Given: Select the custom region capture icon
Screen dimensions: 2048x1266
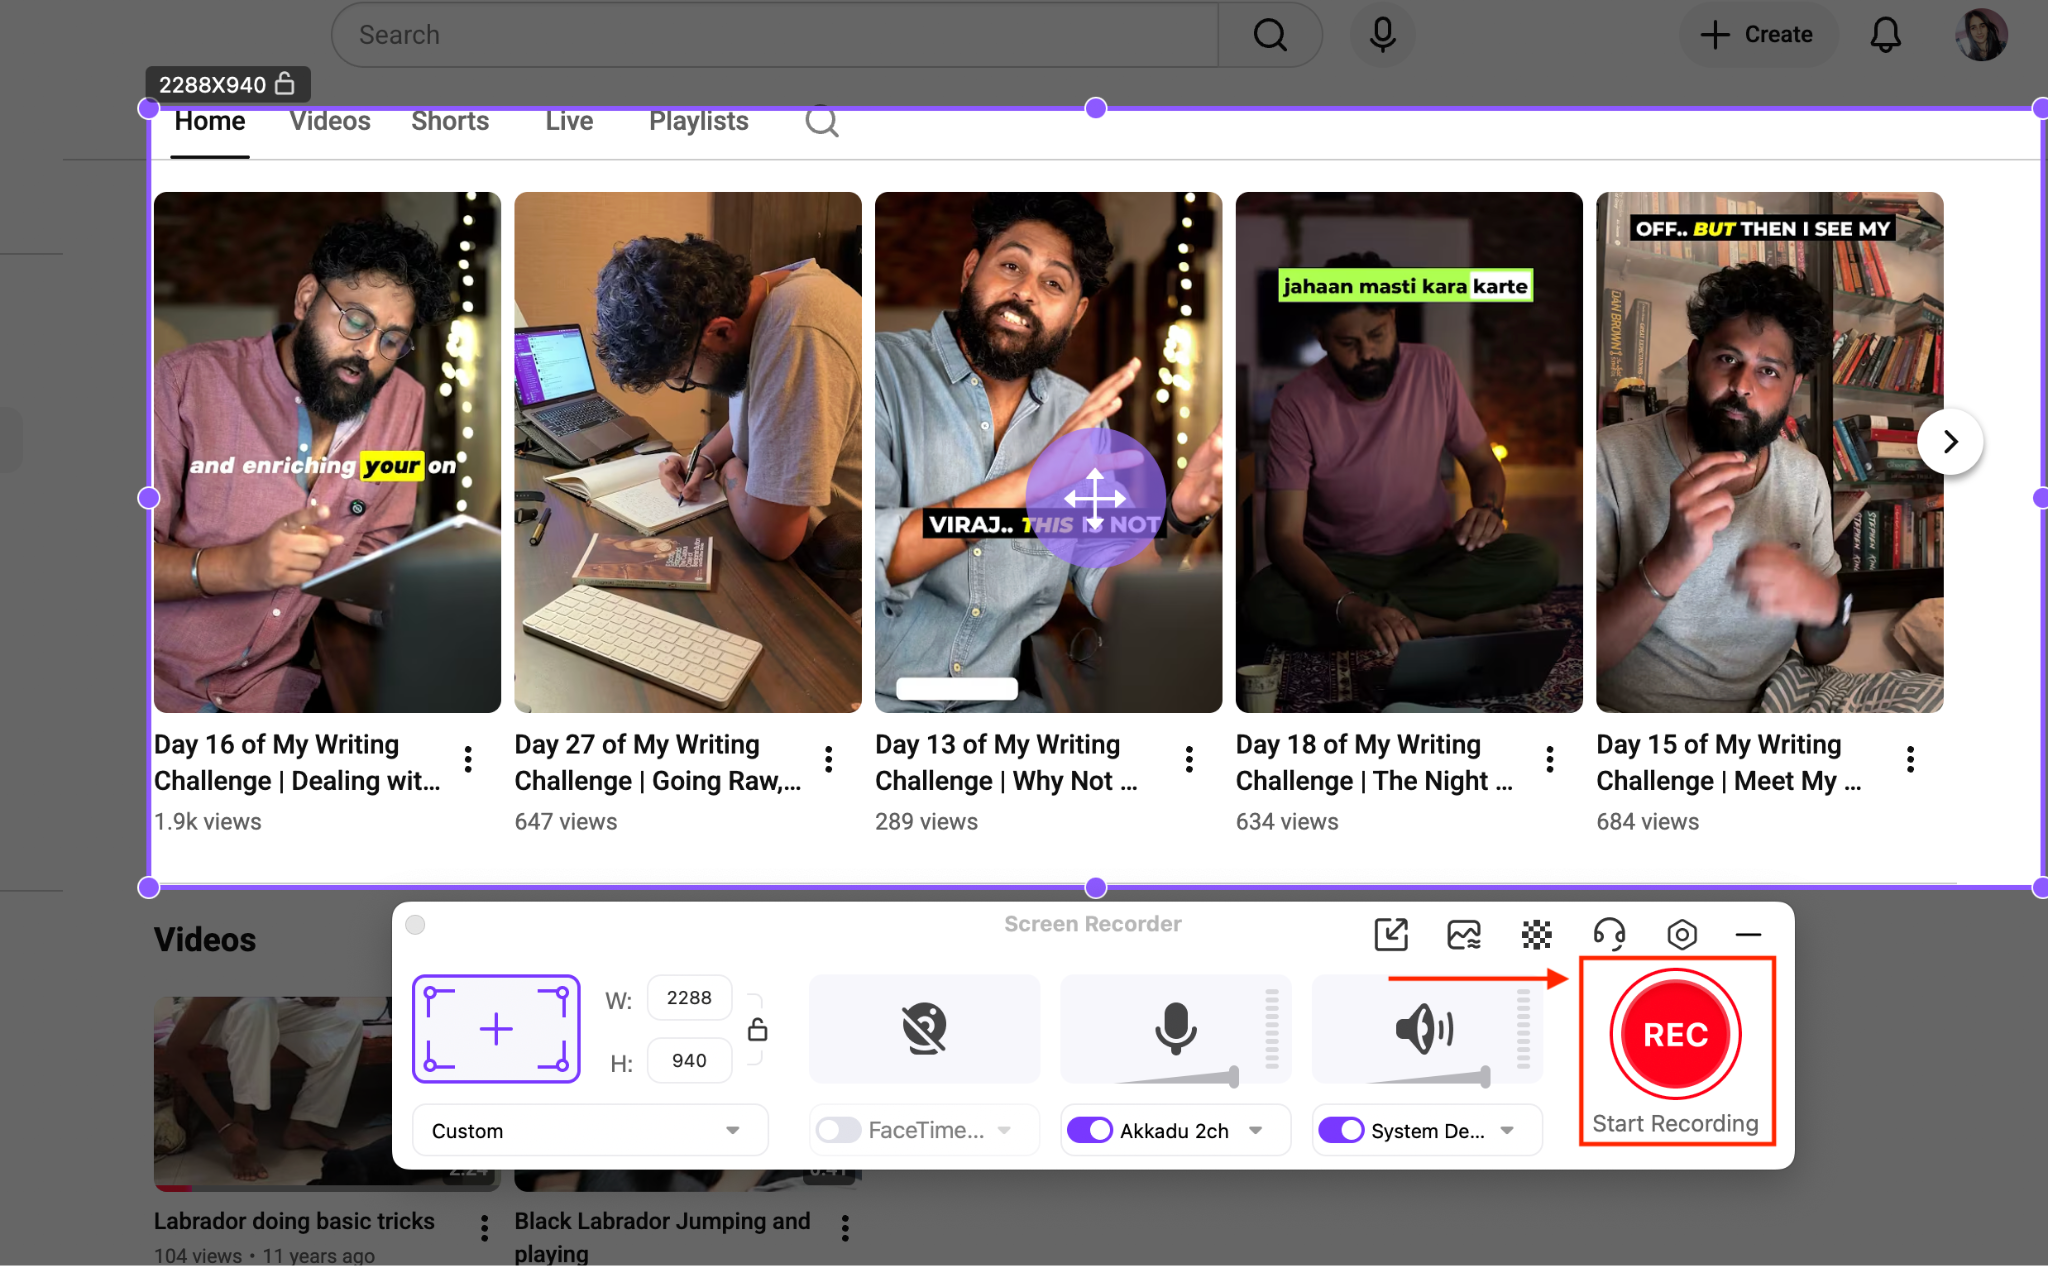Looking at the screenshot, I should click(496, 1029).
